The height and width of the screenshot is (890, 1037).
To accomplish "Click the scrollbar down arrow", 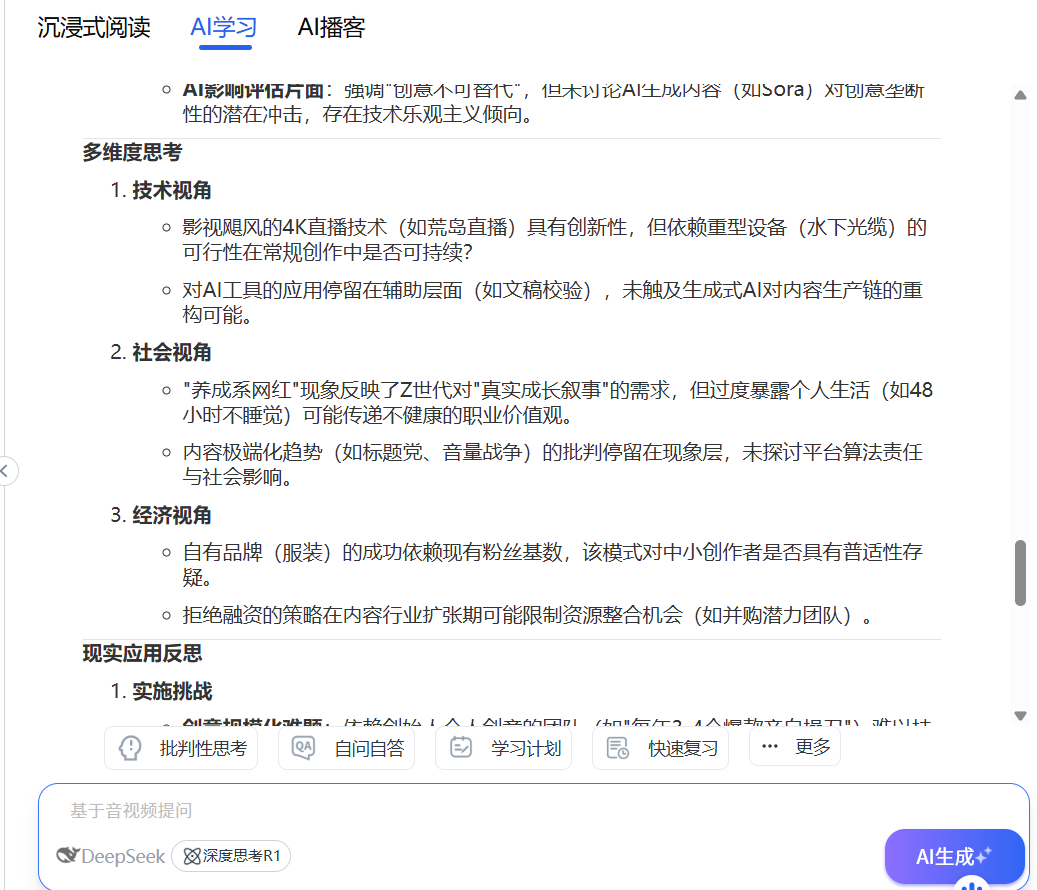I will 1021,716.
